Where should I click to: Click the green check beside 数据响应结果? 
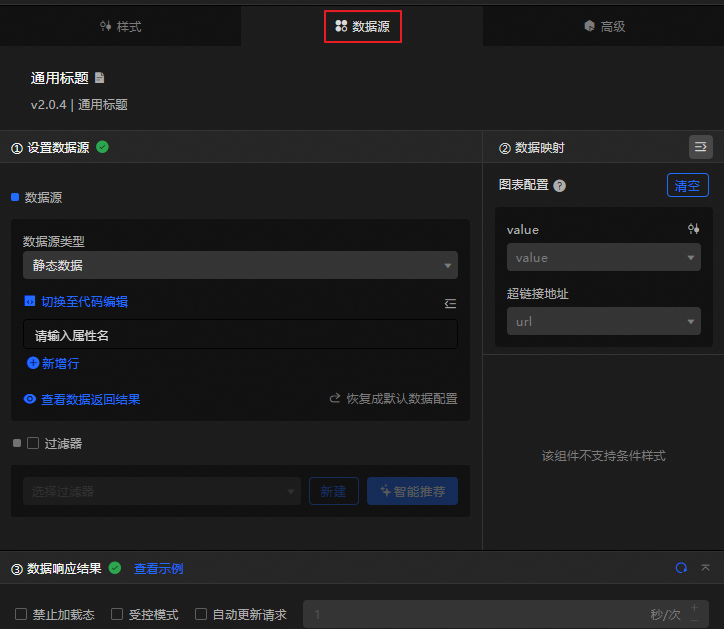tap(115, 568)
